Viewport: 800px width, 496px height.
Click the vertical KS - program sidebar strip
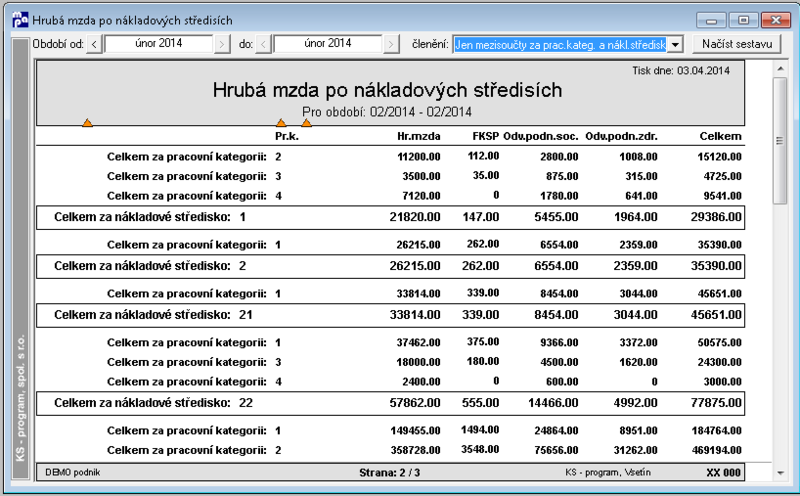coord(20,259)
